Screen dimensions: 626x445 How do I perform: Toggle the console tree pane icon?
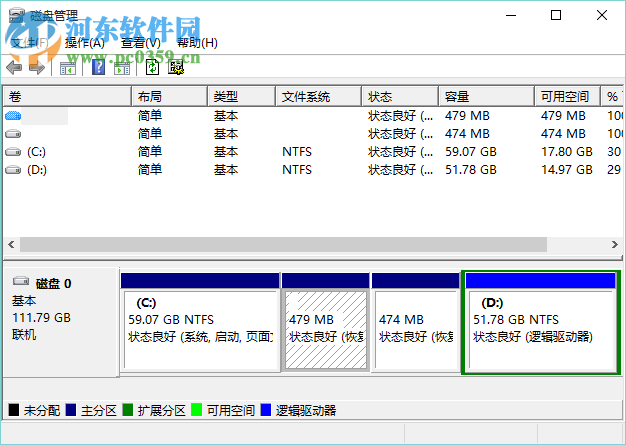pyautogui.click(x=67, y=68)
